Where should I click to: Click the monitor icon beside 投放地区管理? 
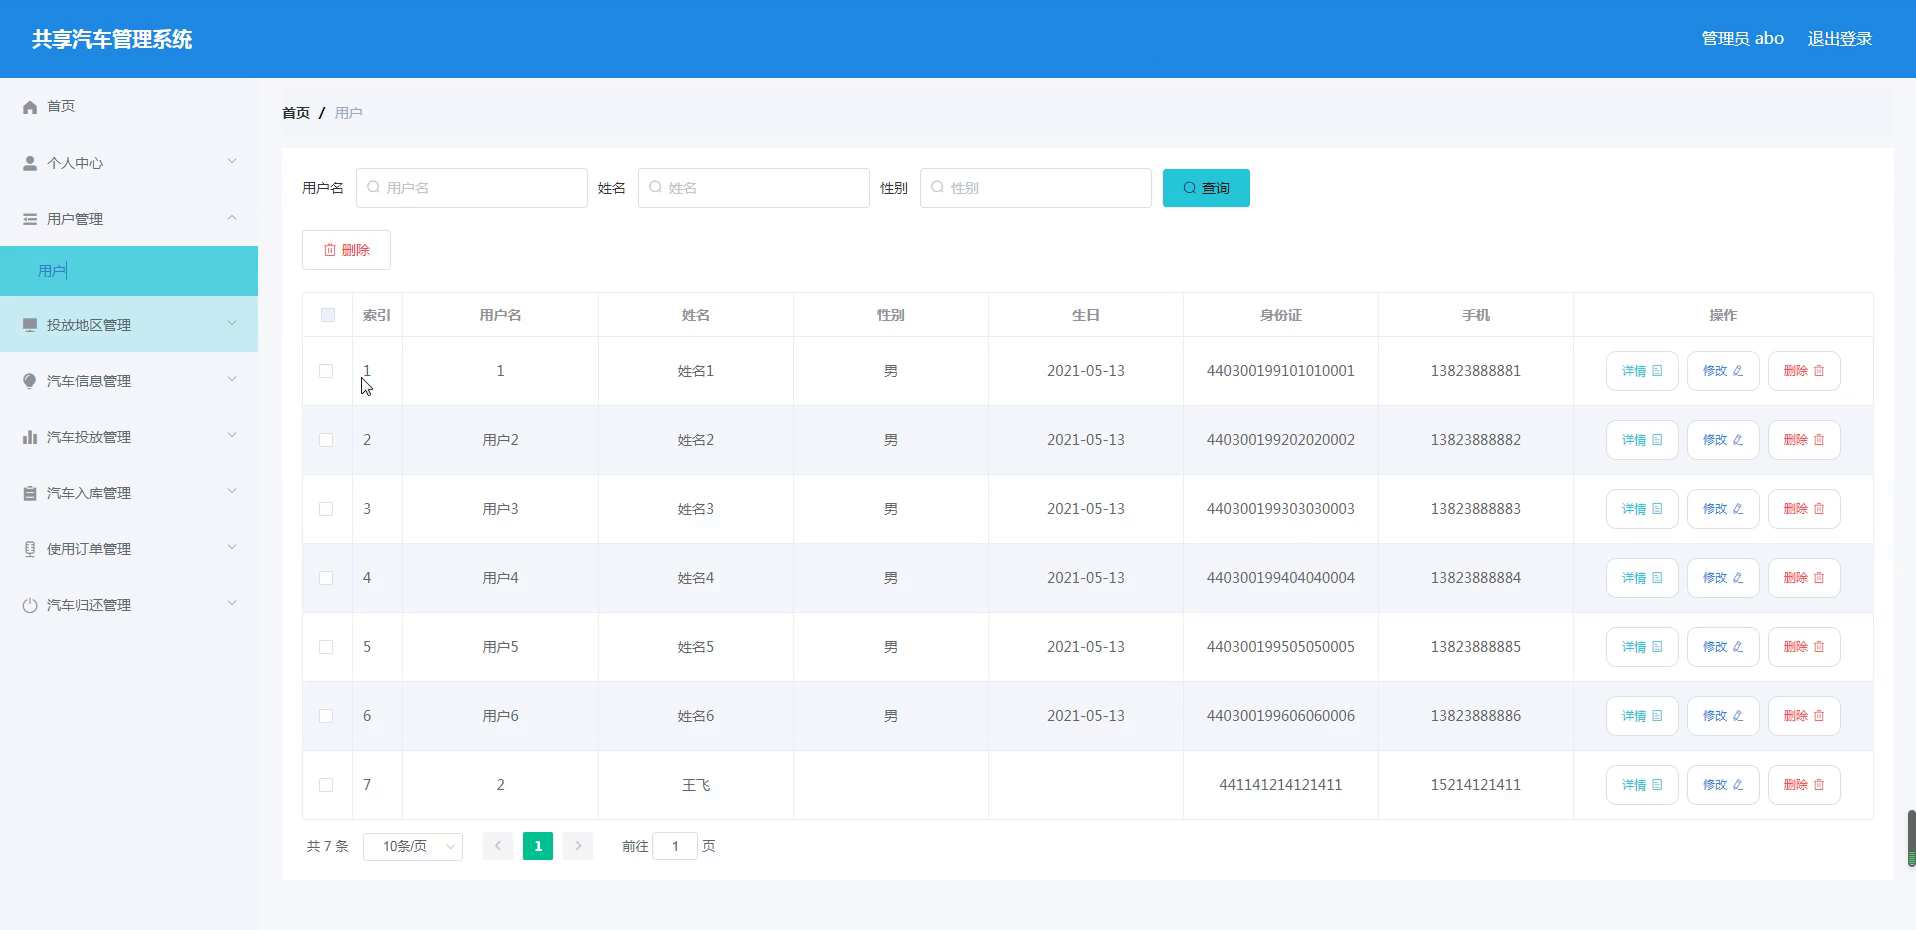pyautogui.click(x=30, y=325)
